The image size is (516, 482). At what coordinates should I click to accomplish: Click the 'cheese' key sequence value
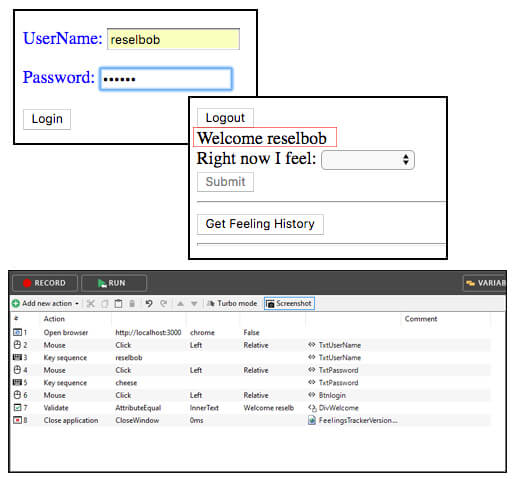coord(126,383)
